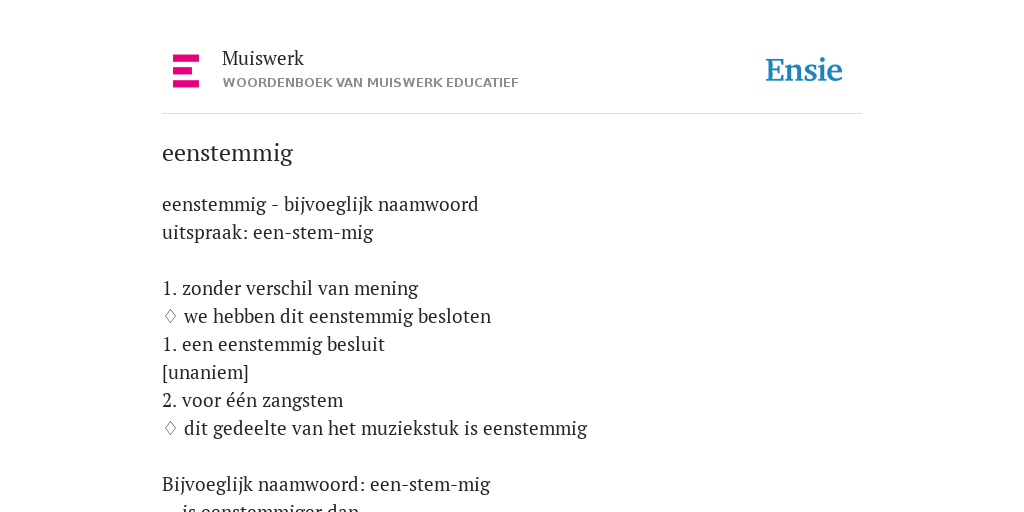The image size is (1024, 512).
Task: Select the Woordenboek van Muiswerk Educatief subtitle
Action: [370, 83]
